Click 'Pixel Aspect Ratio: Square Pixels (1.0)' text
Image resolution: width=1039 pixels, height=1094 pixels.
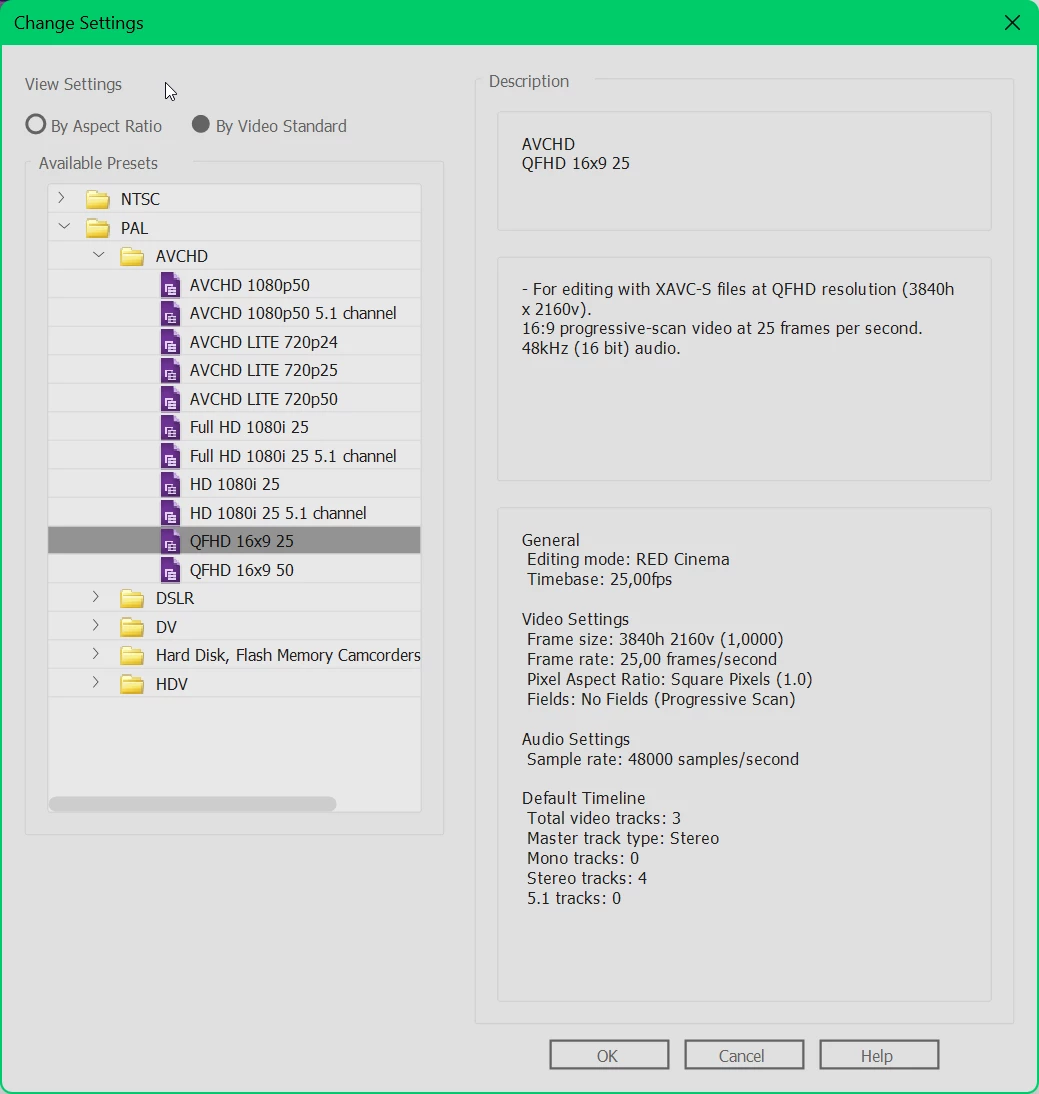click(x=670, y=680)
